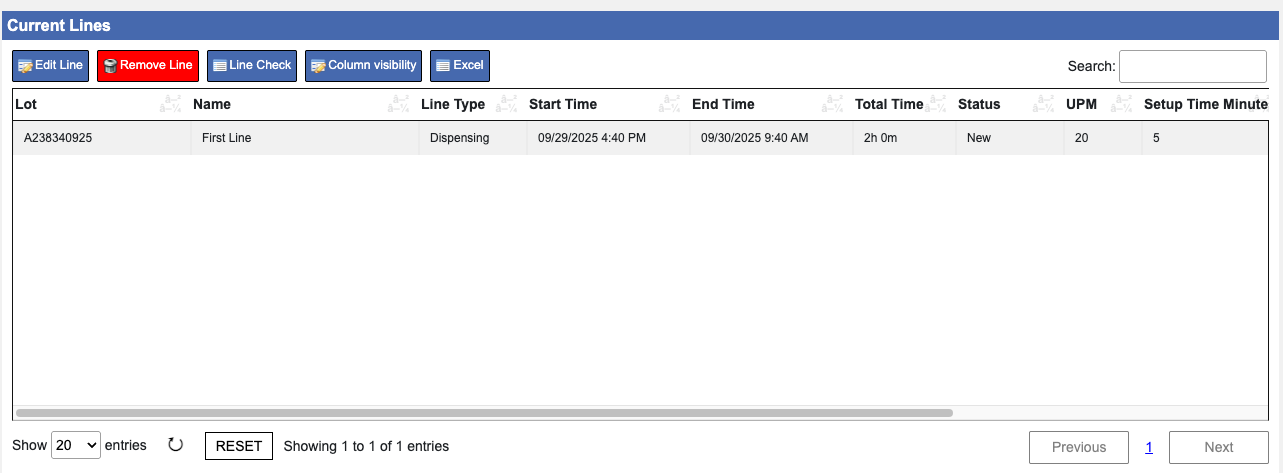This screenshot has width=1283, height=473.
Task: Click the Total Time sort icon
Action: pos(937,104)
